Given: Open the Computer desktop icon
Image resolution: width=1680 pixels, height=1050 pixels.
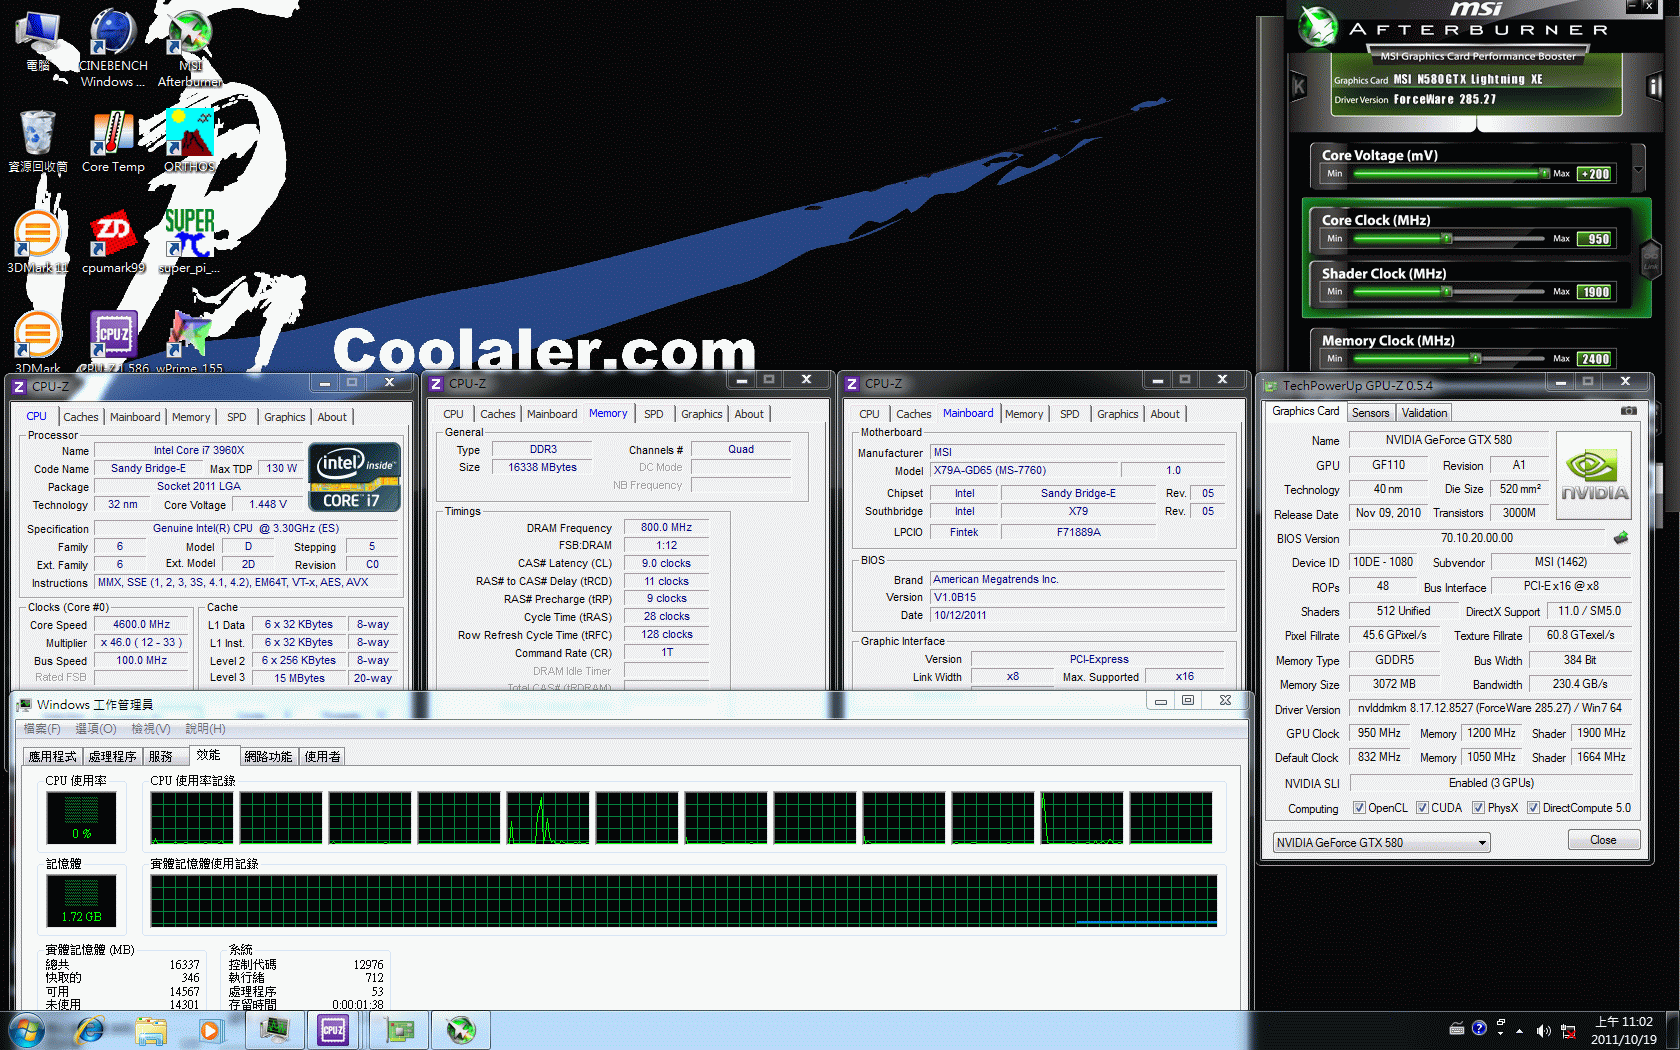Looking at the screenshot, I should [38, 42].
